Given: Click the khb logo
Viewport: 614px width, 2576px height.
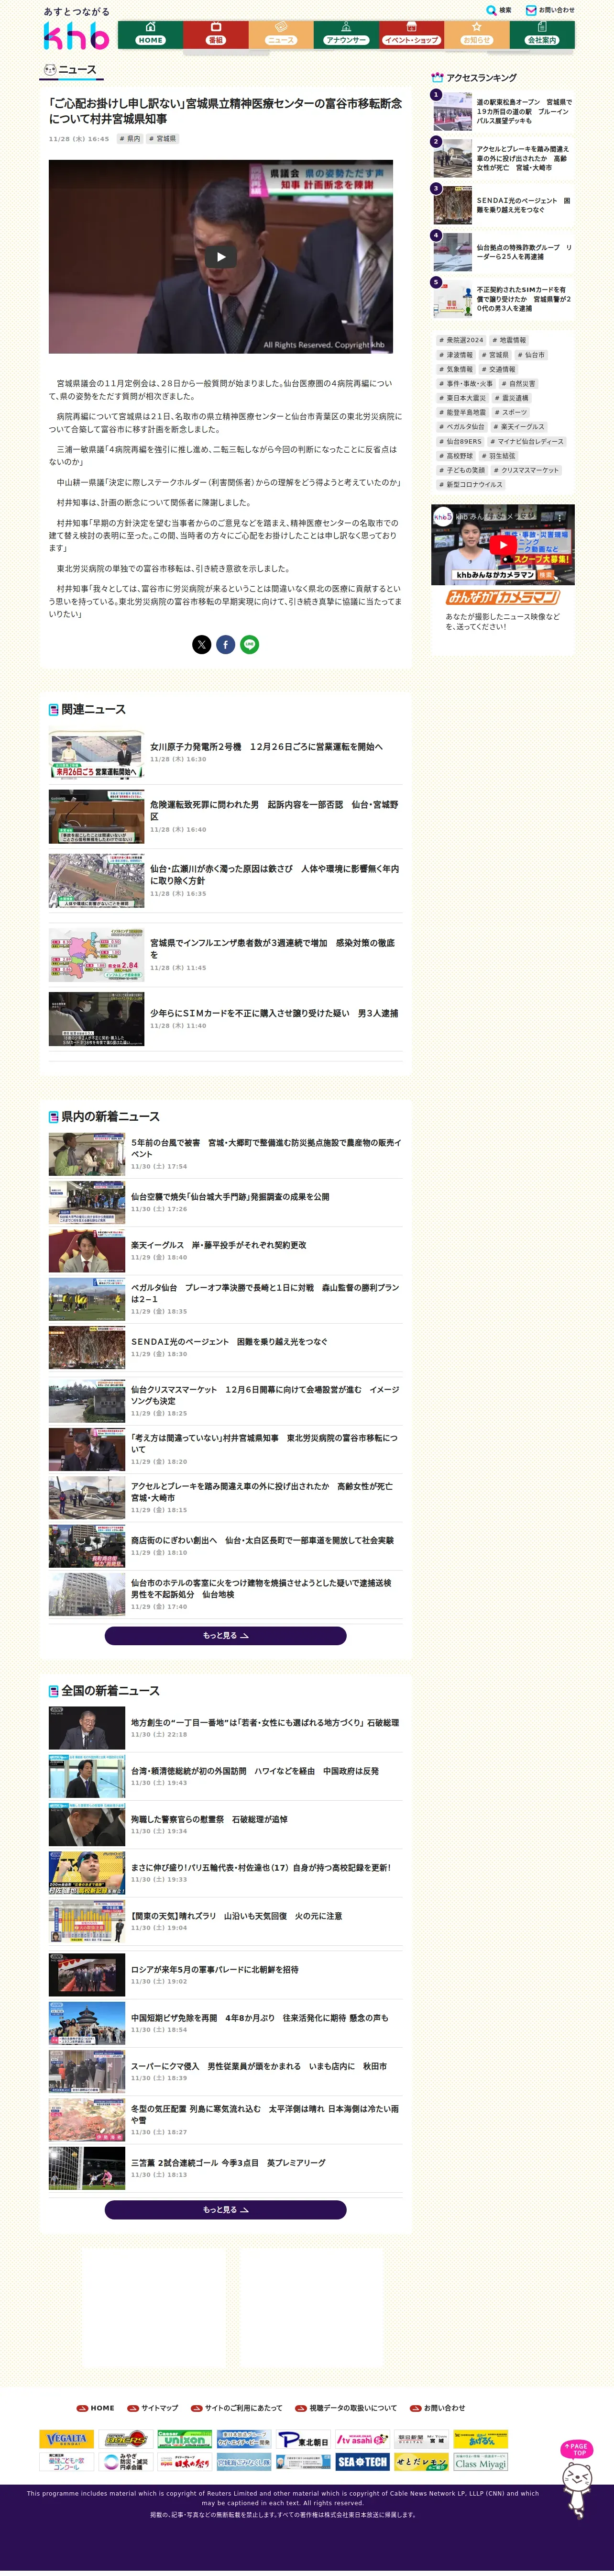Looking at the screenshot, I should pyautogui.click(x=76, y=36).
